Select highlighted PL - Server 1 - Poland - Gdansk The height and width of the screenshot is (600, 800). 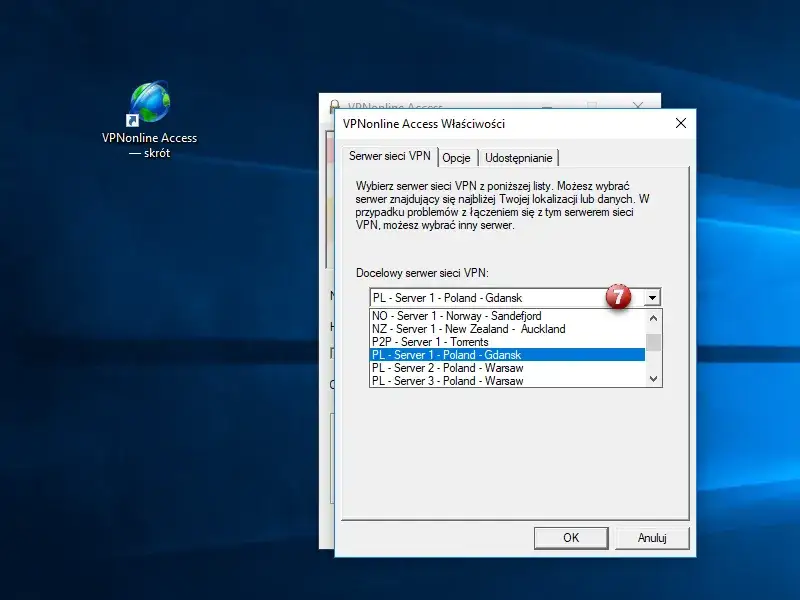pos(446,355)
